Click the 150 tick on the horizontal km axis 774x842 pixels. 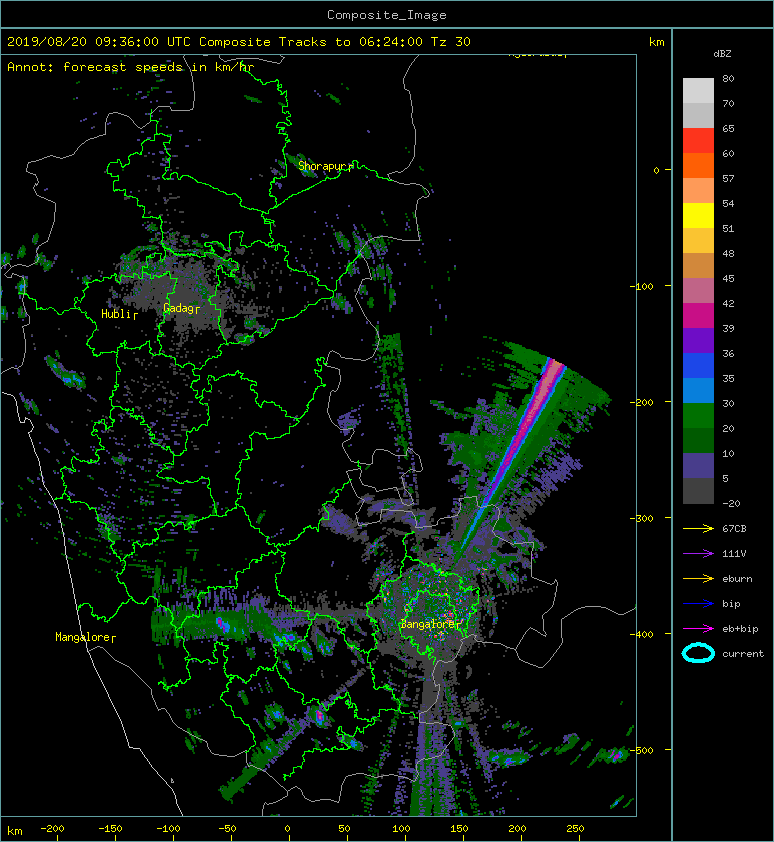click(x=459, y=829)
